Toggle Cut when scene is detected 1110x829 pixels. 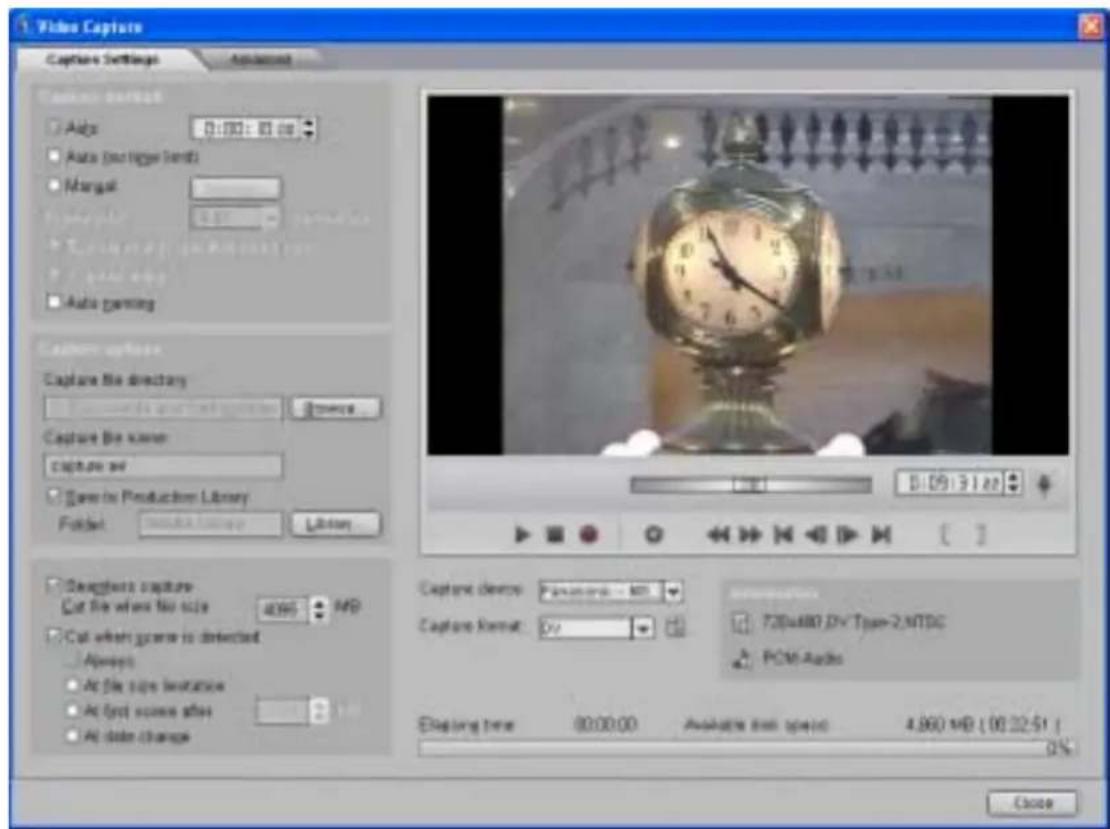[54, 636]
